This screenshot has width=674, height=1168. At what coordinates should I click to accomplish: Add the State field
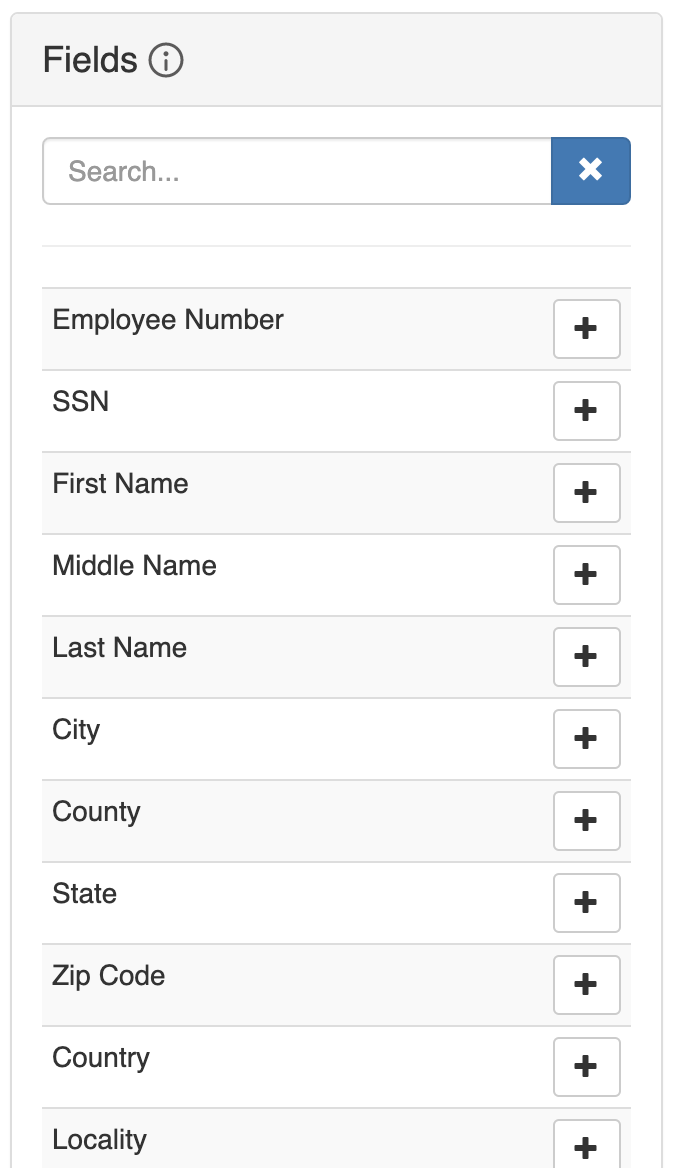coord(586,903)
